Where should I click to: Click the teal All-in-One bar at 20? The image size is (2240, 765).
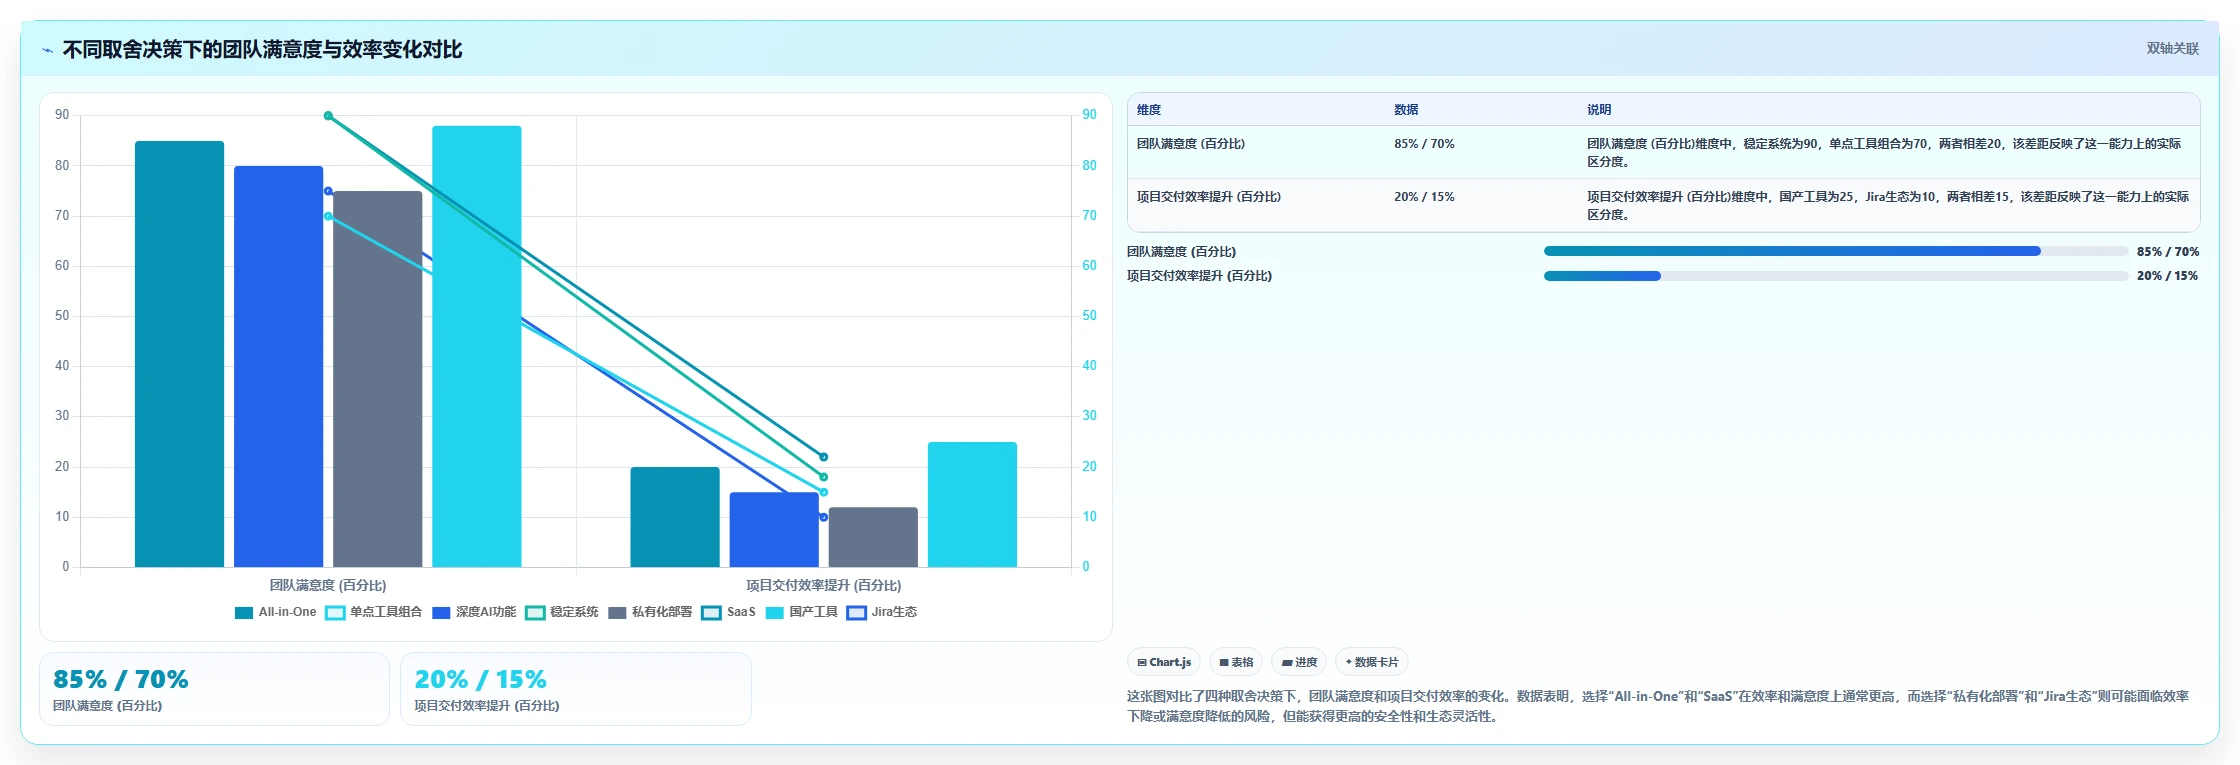point(675,517)
